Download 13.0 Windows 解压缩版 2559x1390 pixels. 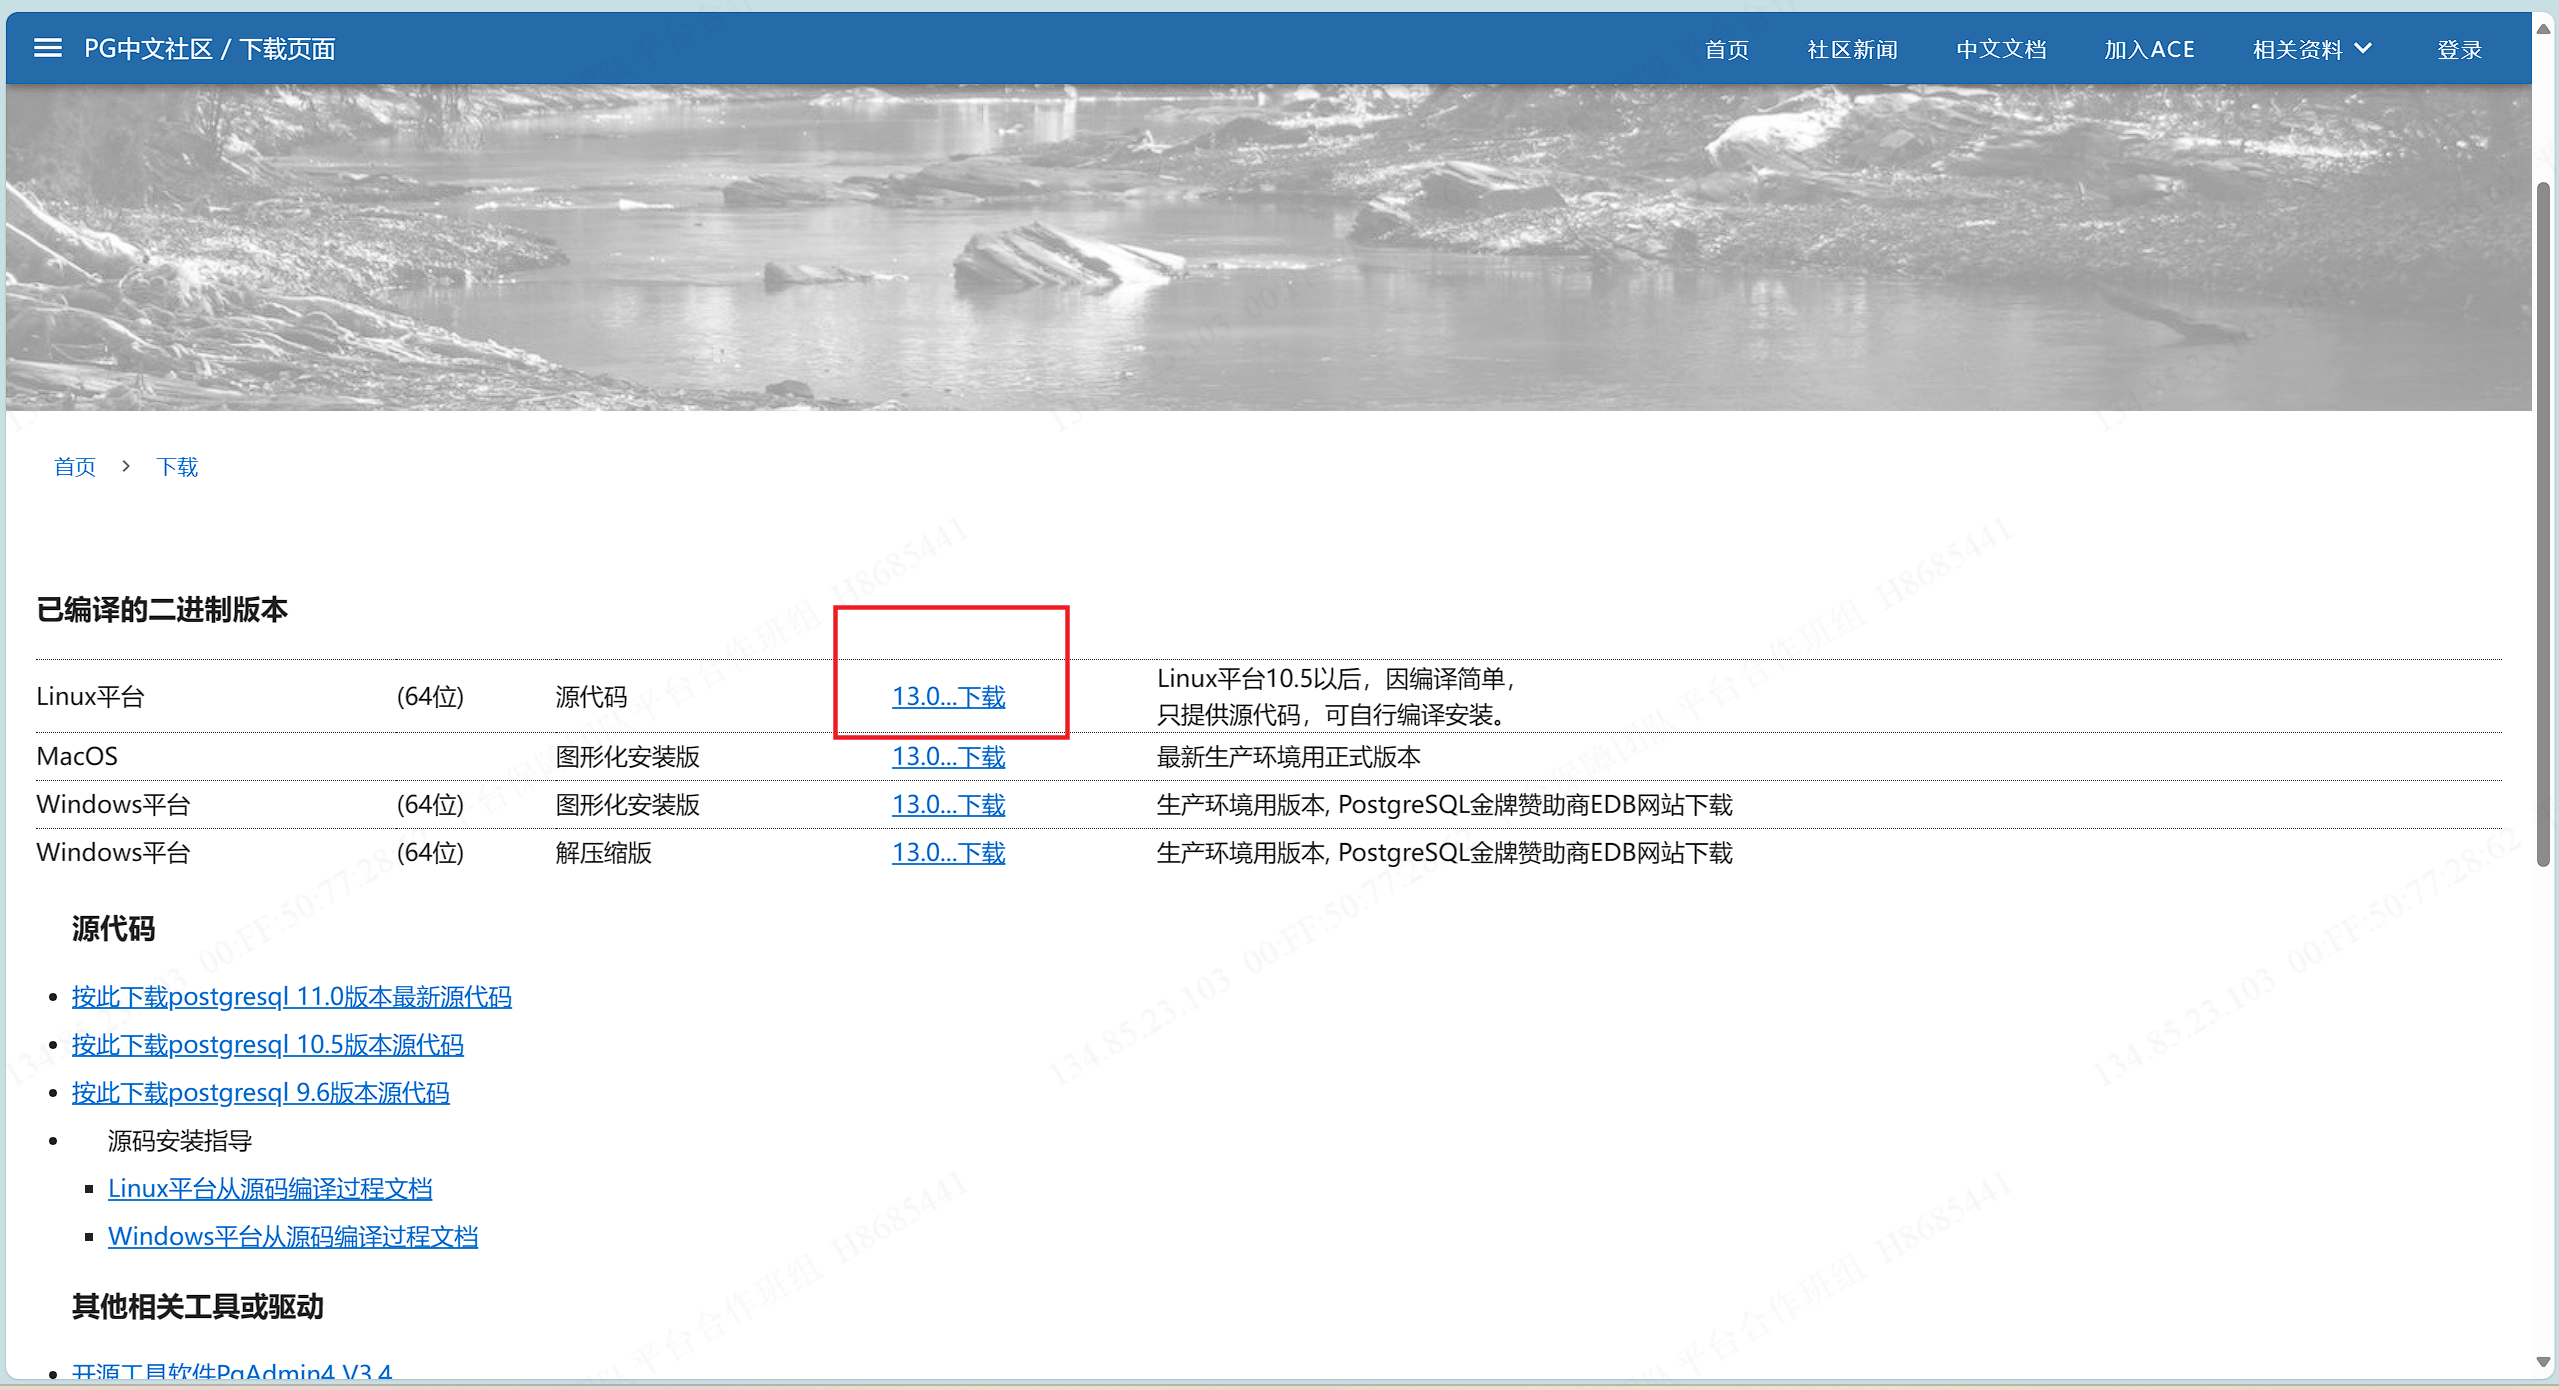coord(948,853)
